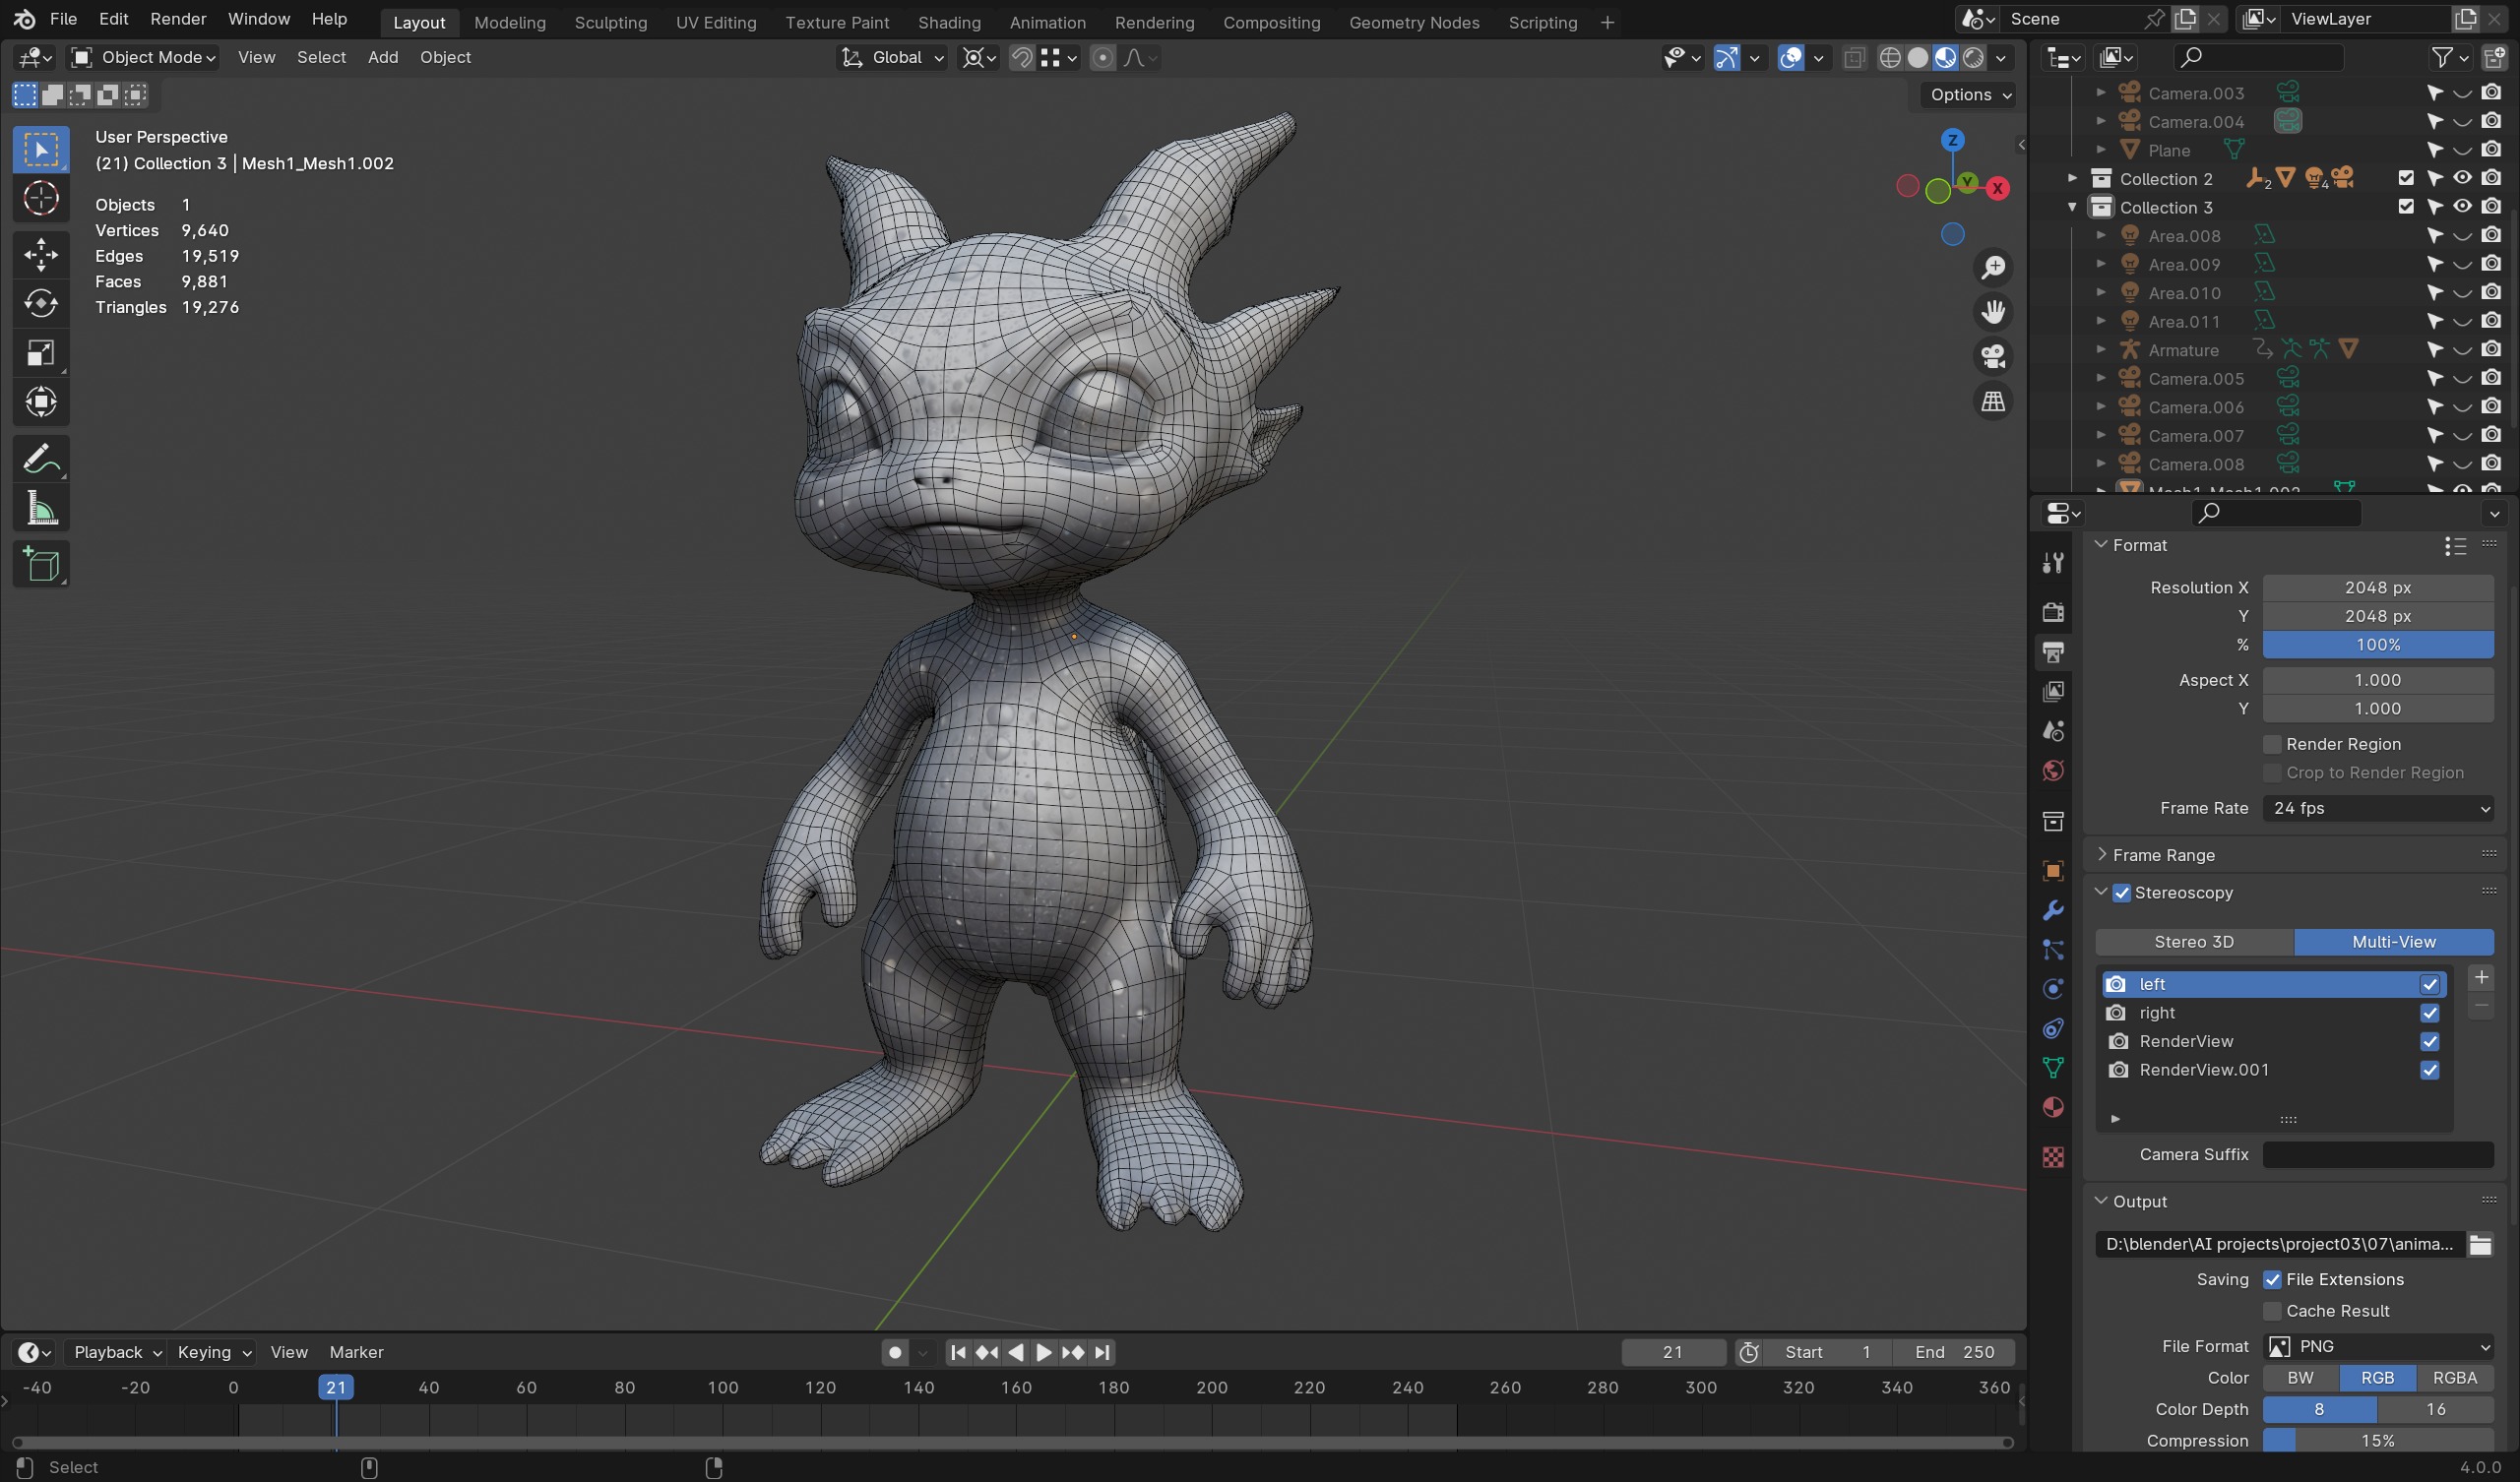Open the Material properties tab
2520x1482 pixels.
(2053, 1107)
